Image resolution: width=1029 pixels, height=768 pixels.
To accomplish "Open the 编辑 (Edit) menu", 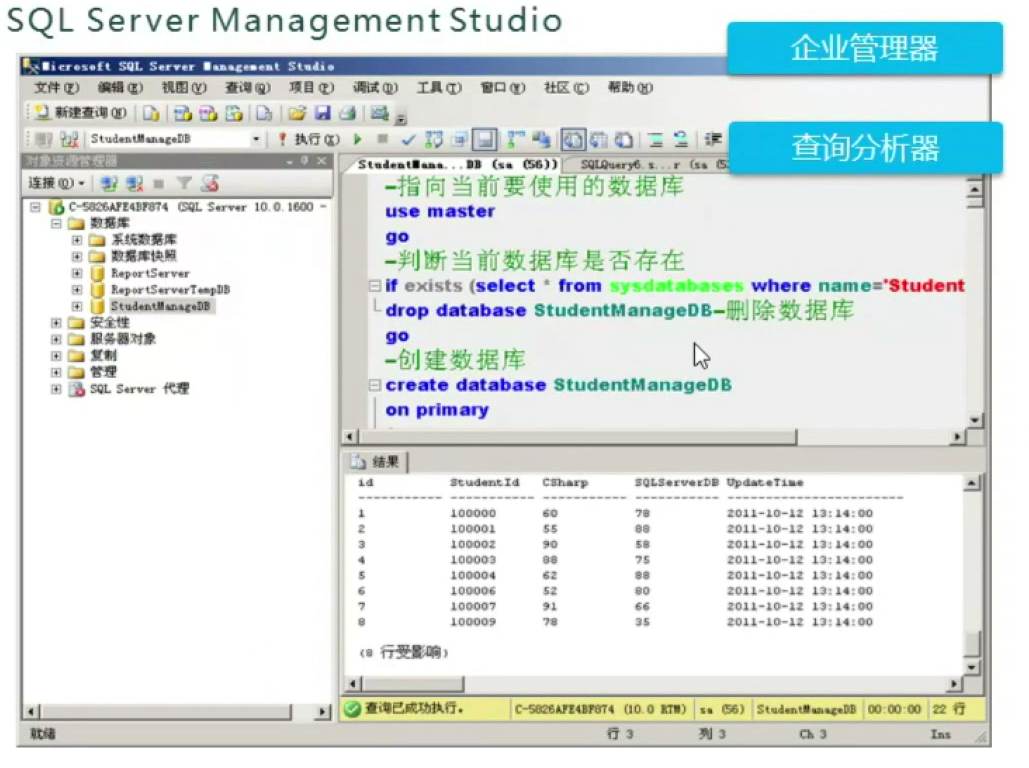I will [120, 87].
